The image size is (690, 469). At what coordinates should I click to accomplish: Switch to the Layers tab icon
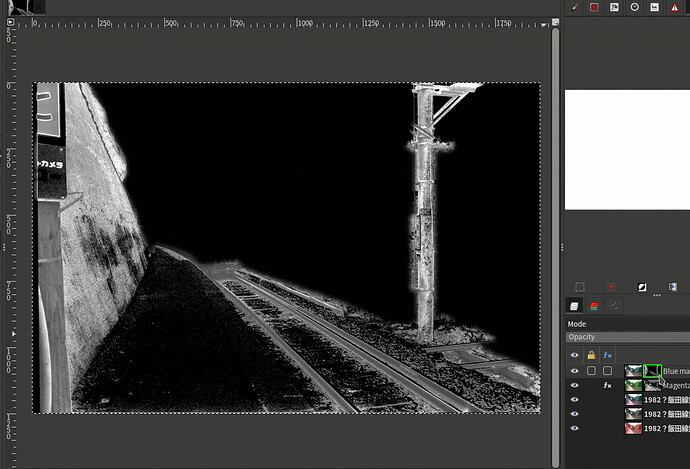point(575,306)
